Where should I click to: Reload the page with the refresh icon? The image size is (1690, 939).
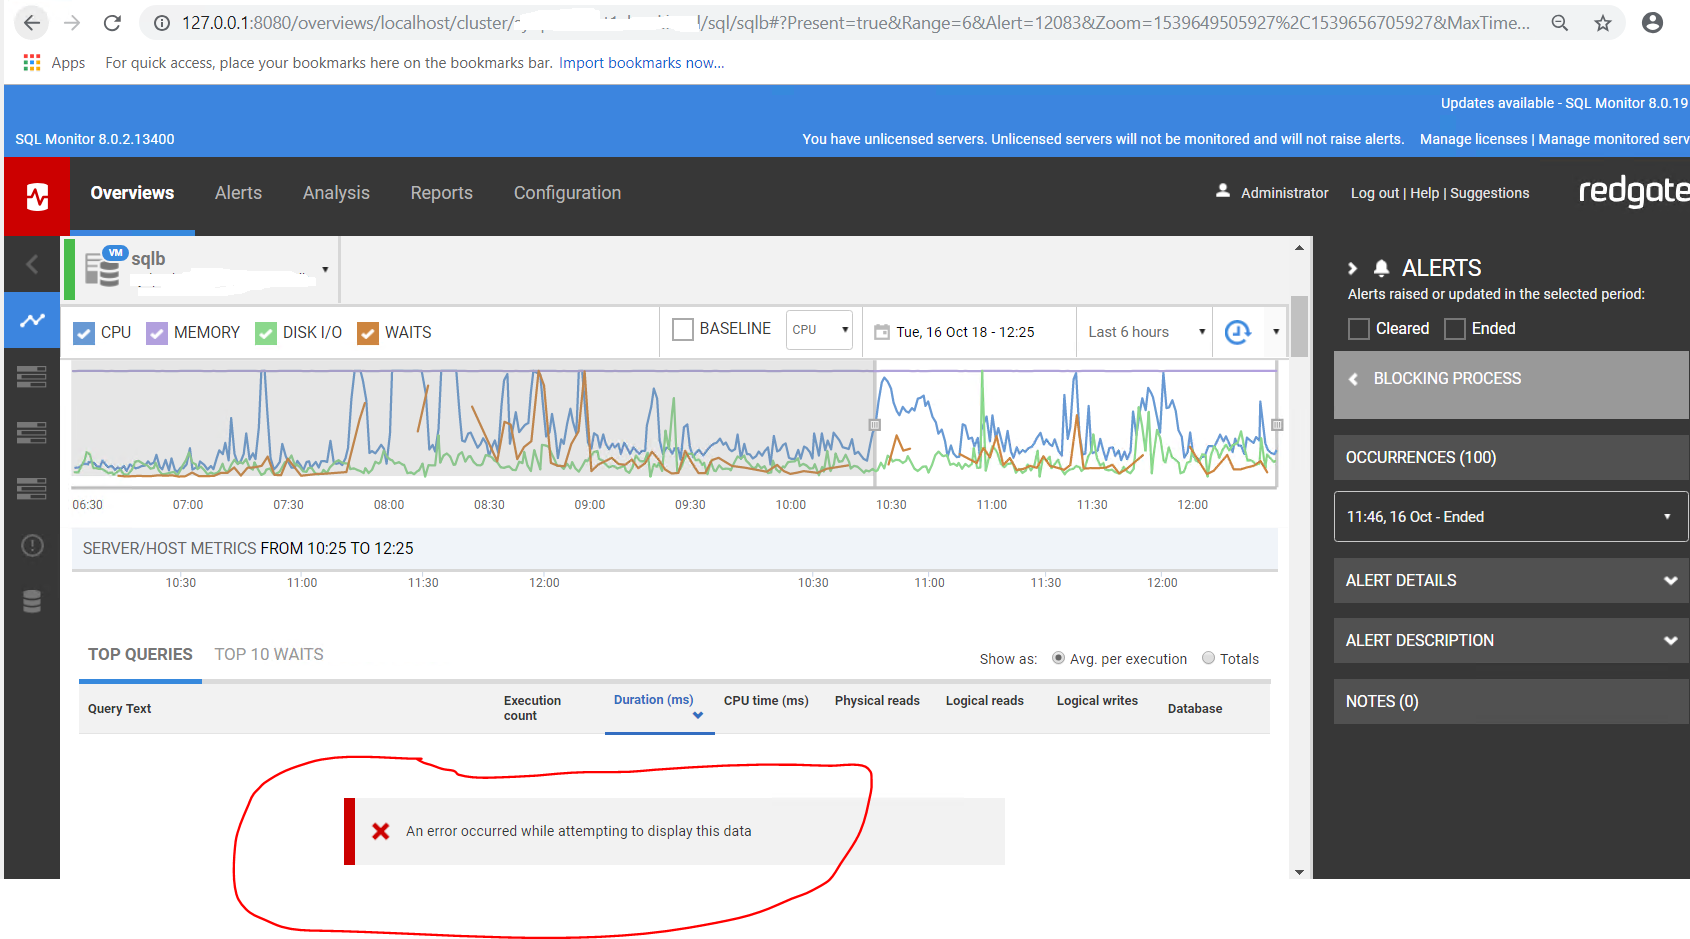pyautogui.click(x=112, y=23)
